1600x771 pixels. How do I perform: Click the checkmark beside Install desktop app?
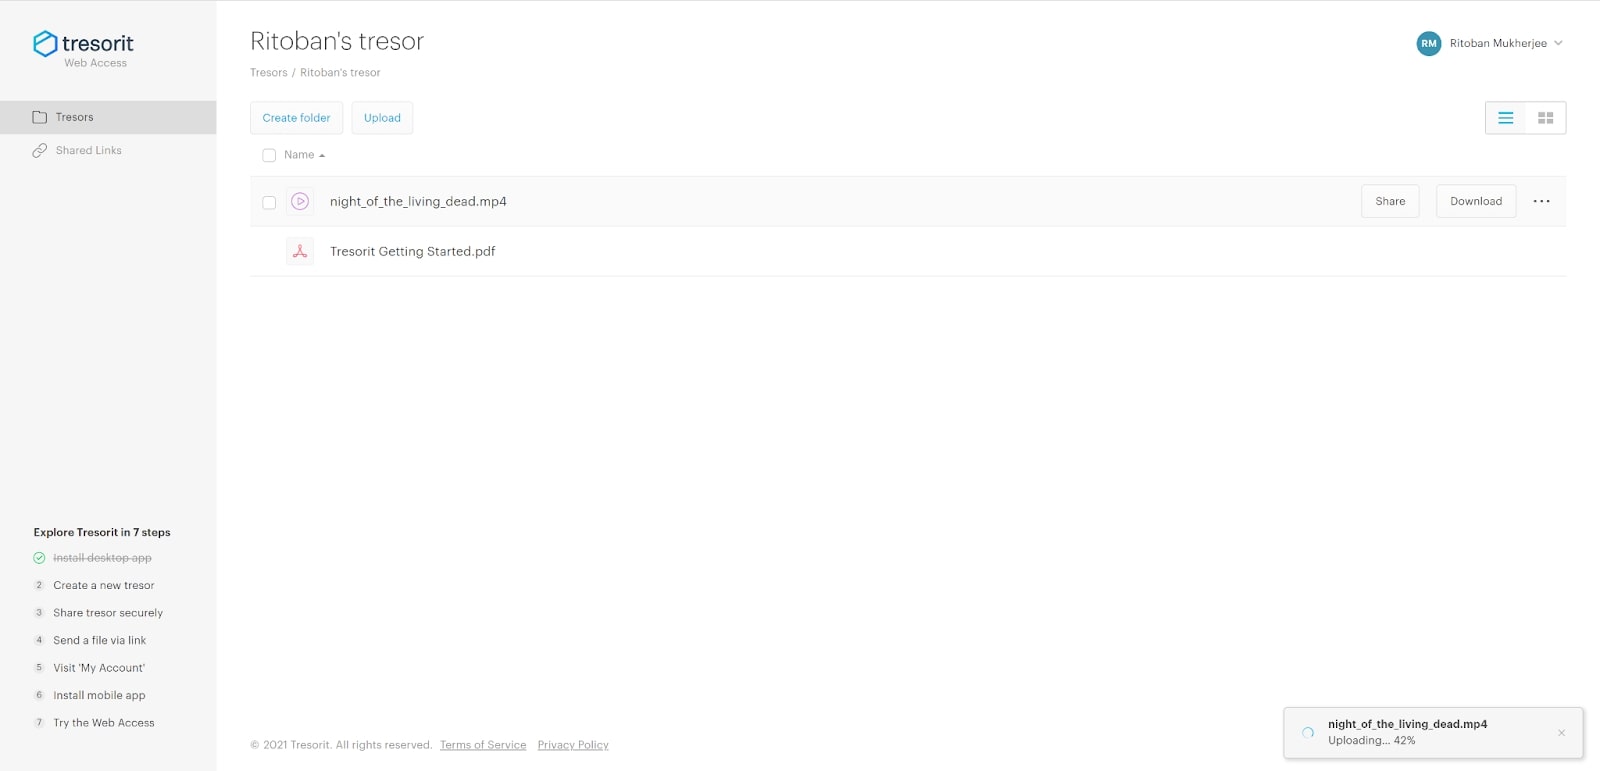click(x=38, y=557)
